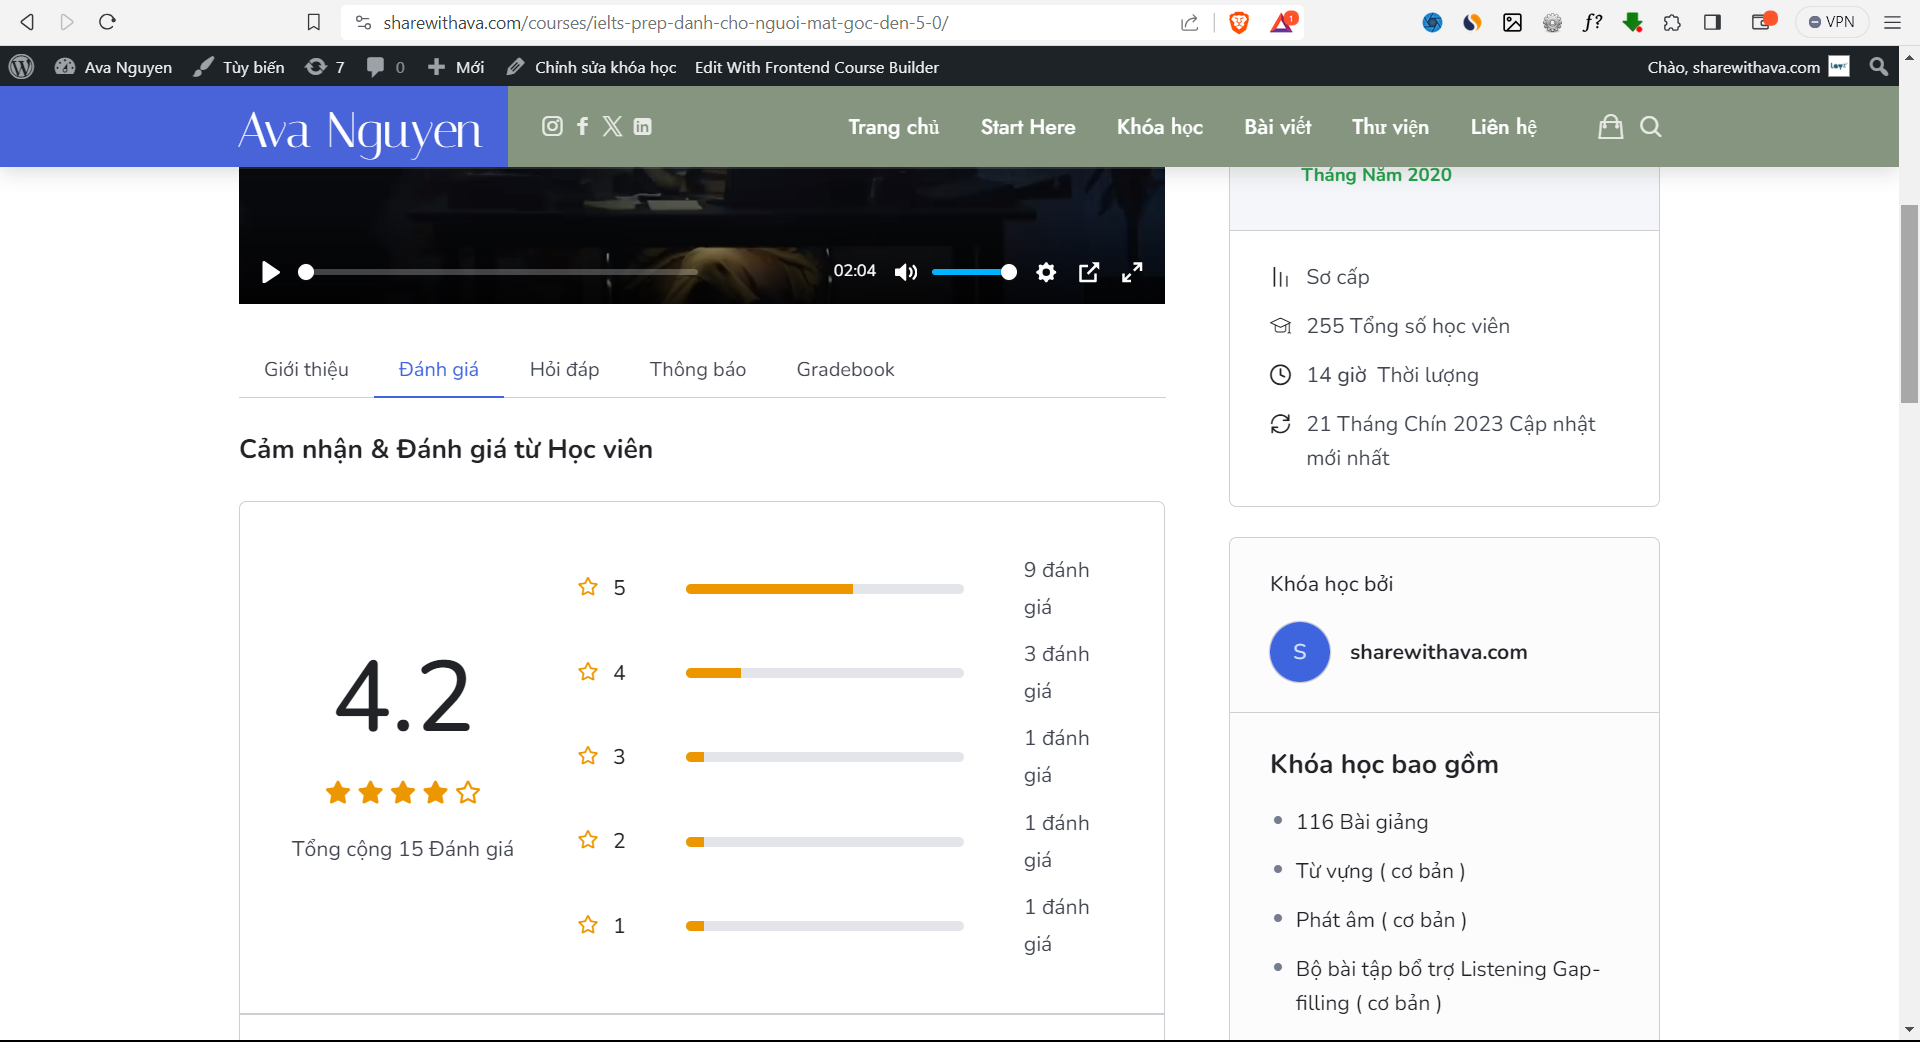Open the LinkedIn social icon
The width and height of the screenshot is (1920, 1042).
[642, 126]
